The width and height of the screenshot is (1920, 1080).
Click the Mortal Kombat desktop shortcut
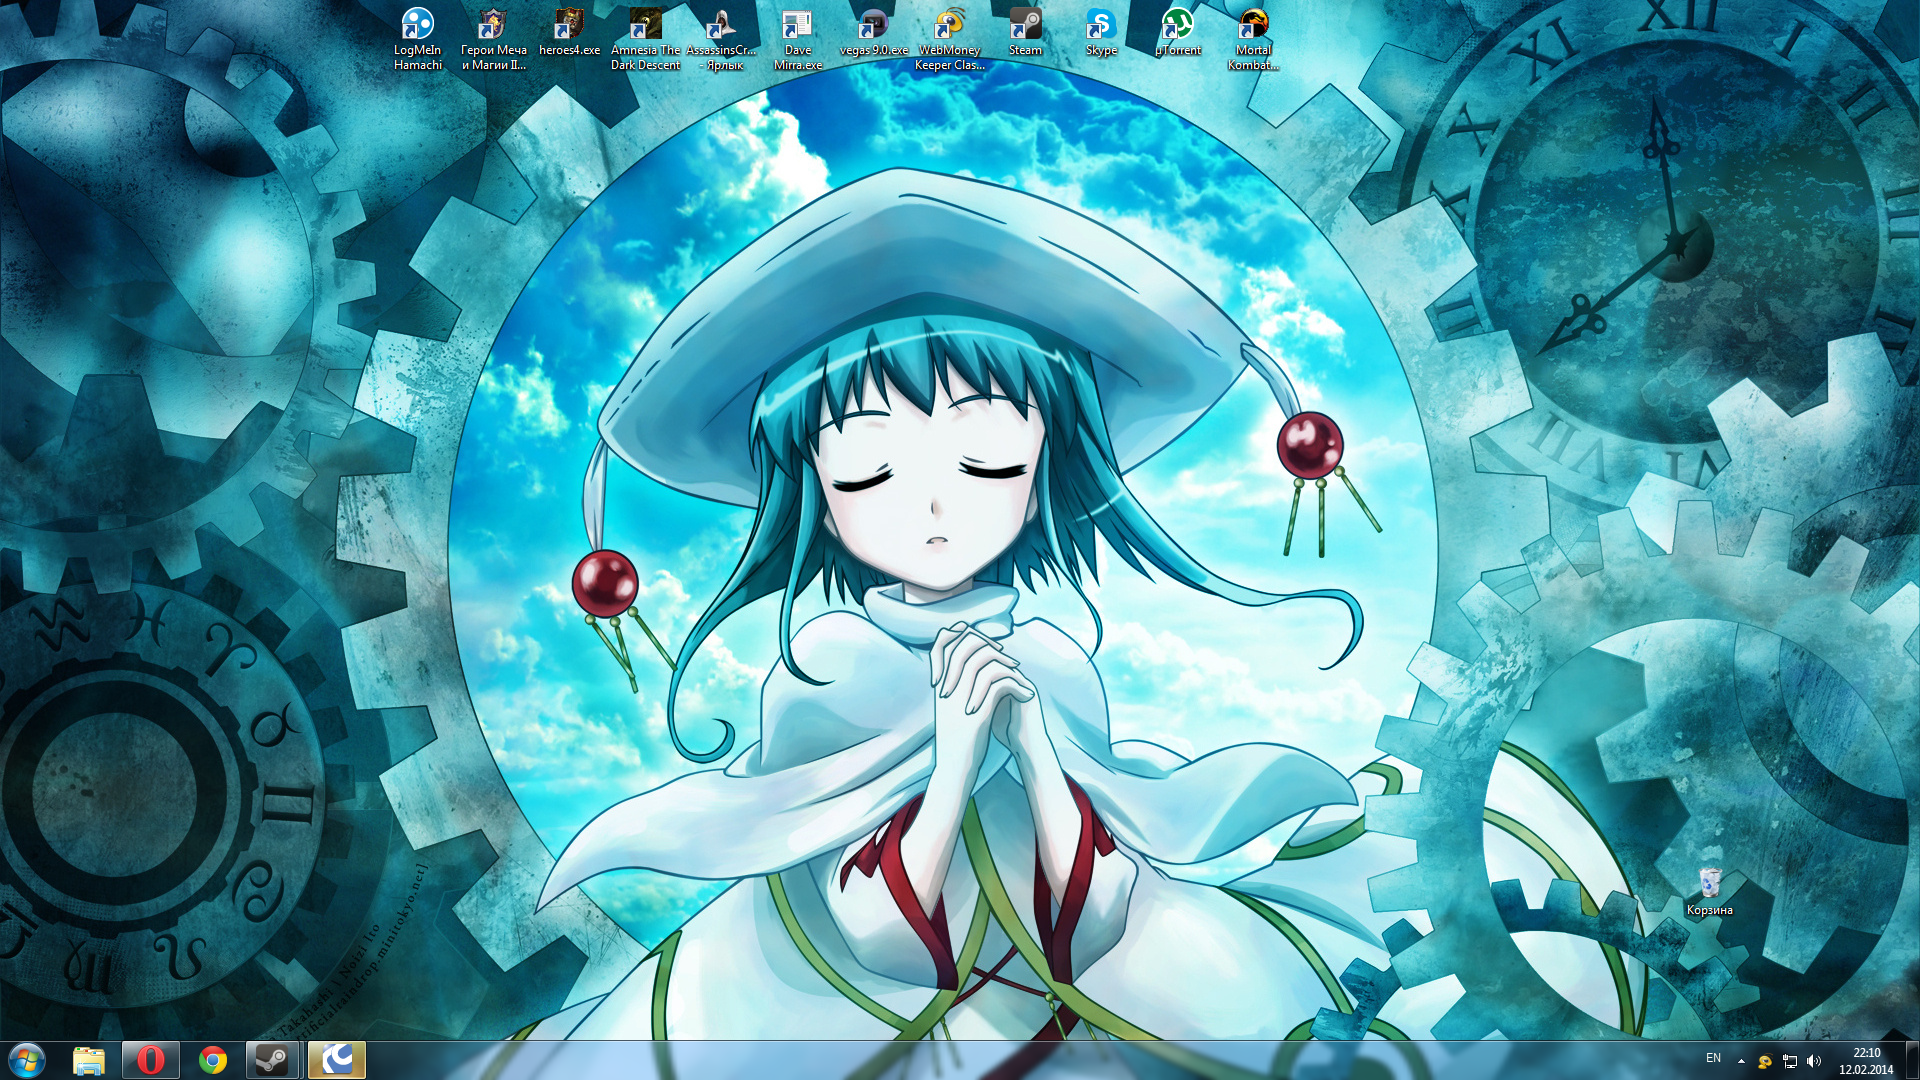point(1253,26)
